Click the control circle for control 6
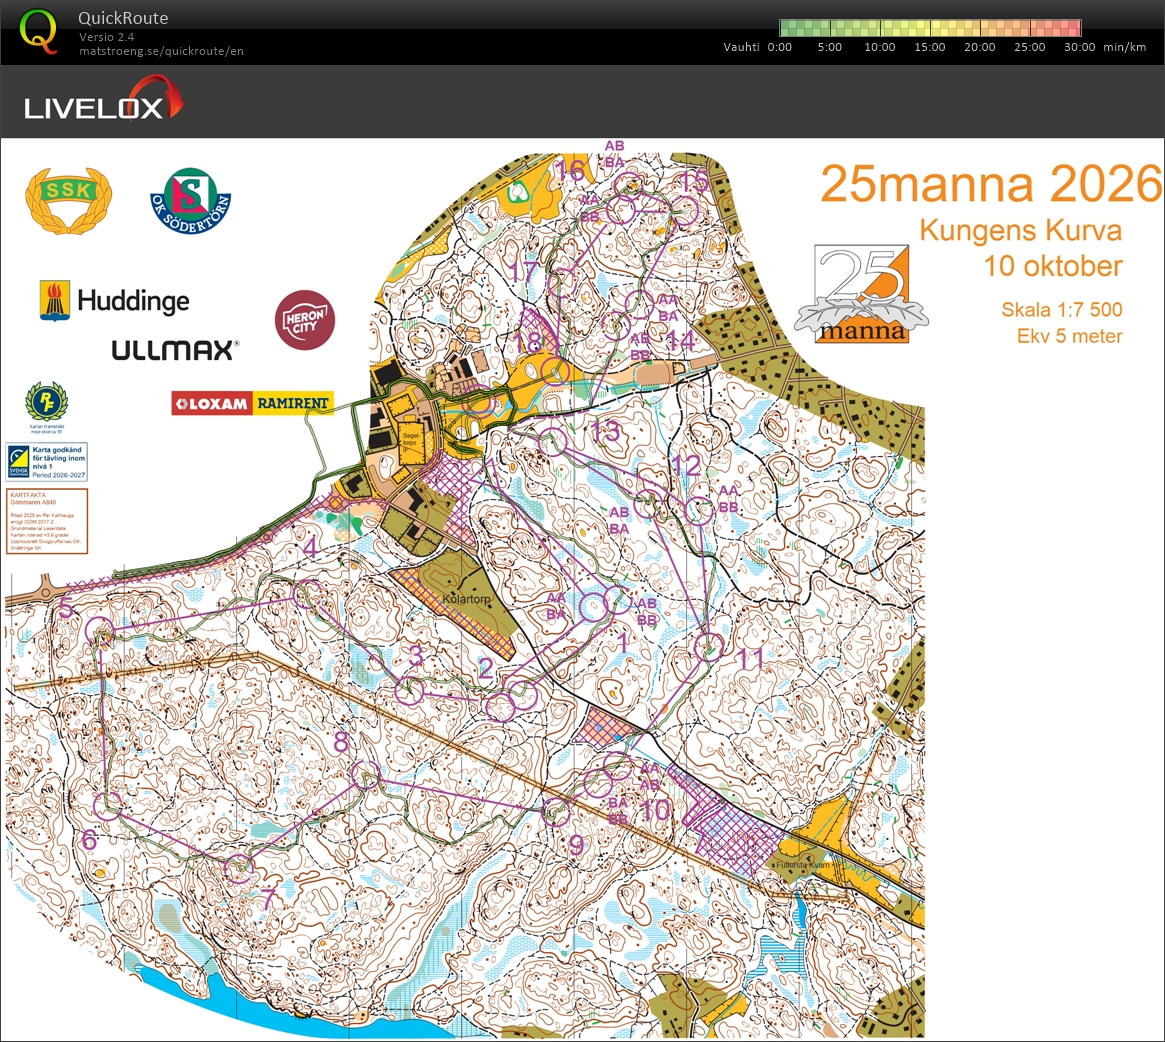The width and height of the screenshot is (1165, 1042). click(x=107, y=806)
